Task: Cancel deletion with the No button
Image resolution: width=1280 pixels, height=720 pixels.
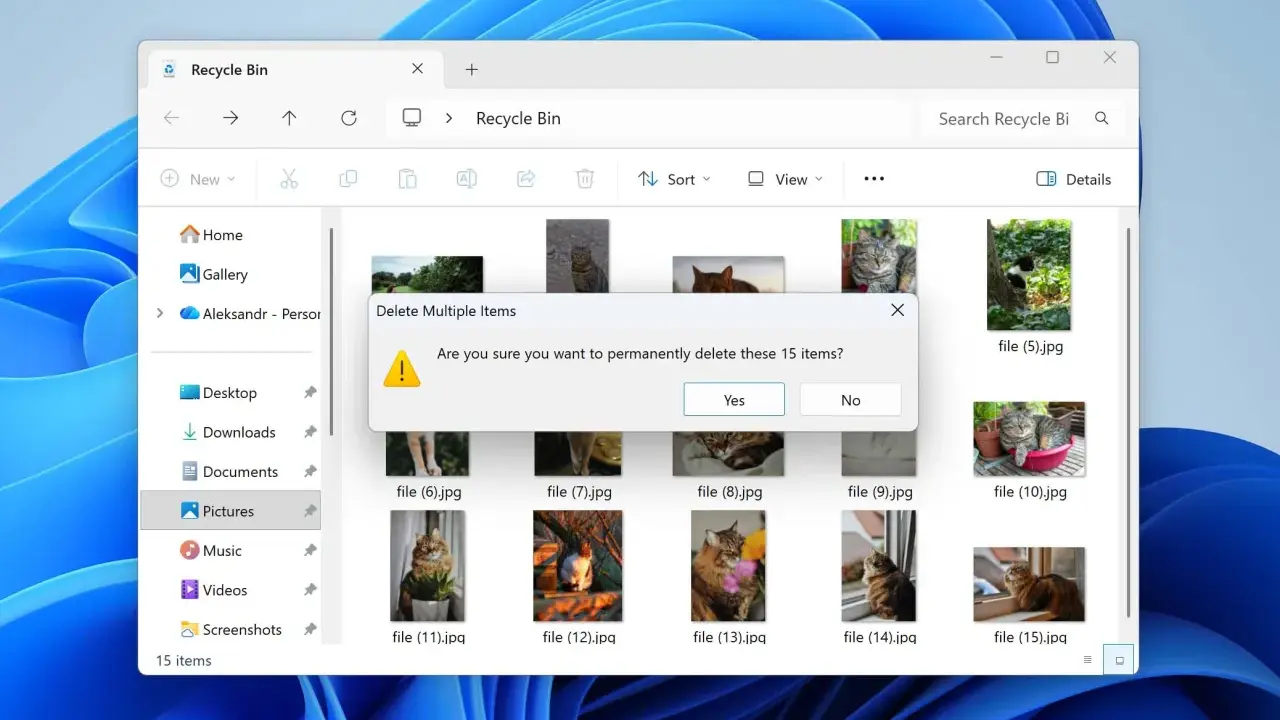Action: coord(851,400)
